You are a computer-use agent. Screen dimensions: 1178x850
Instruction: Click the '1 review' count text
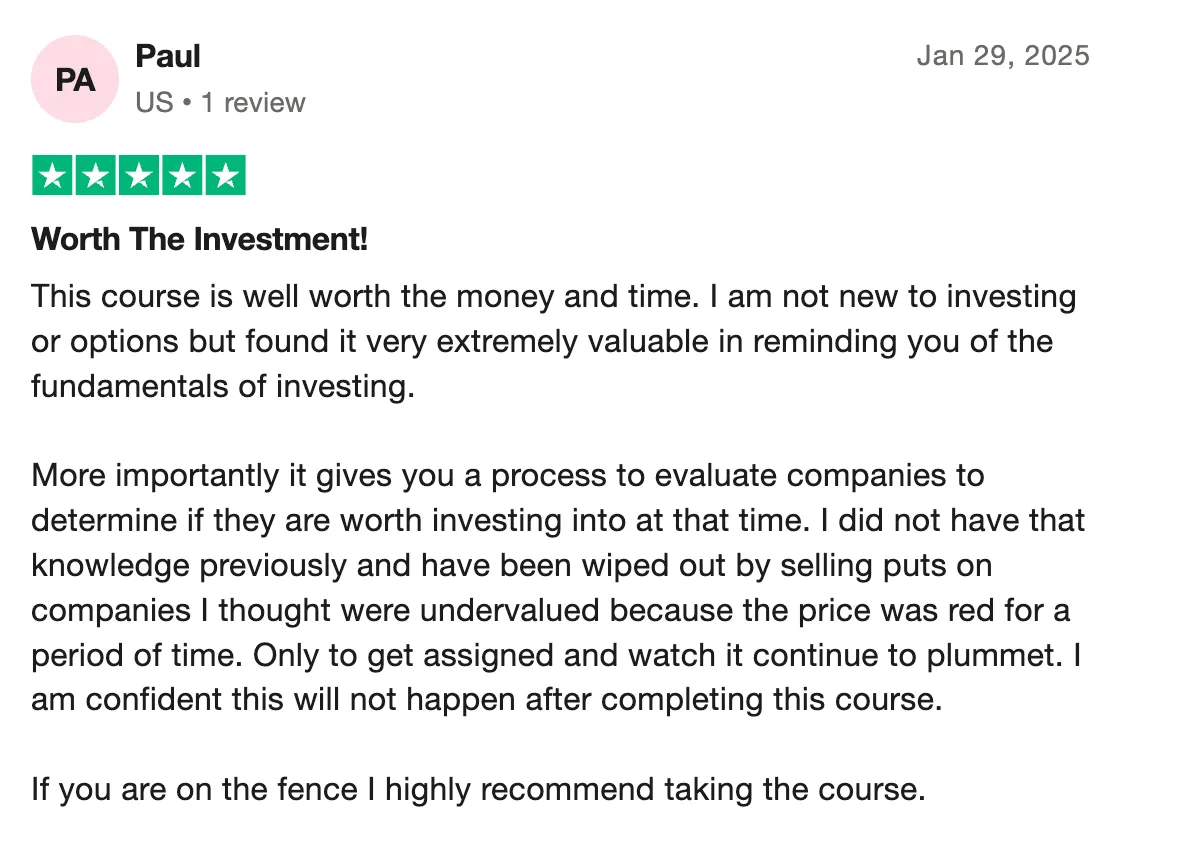click(253, 103)
